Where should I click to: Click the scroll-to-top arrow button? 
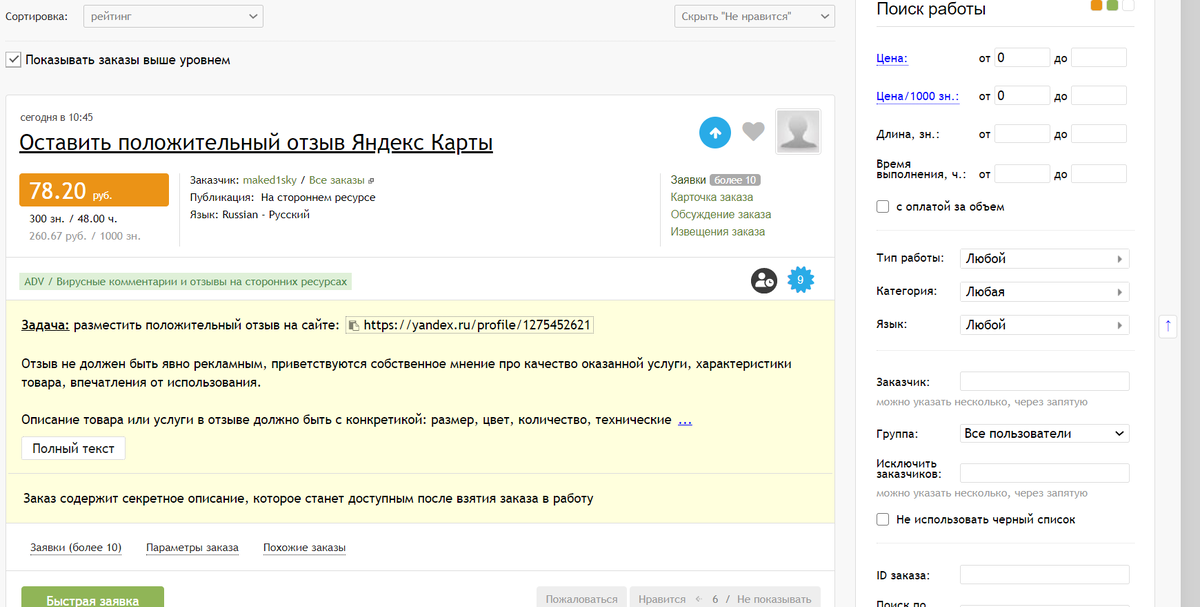pos(1169,326)
